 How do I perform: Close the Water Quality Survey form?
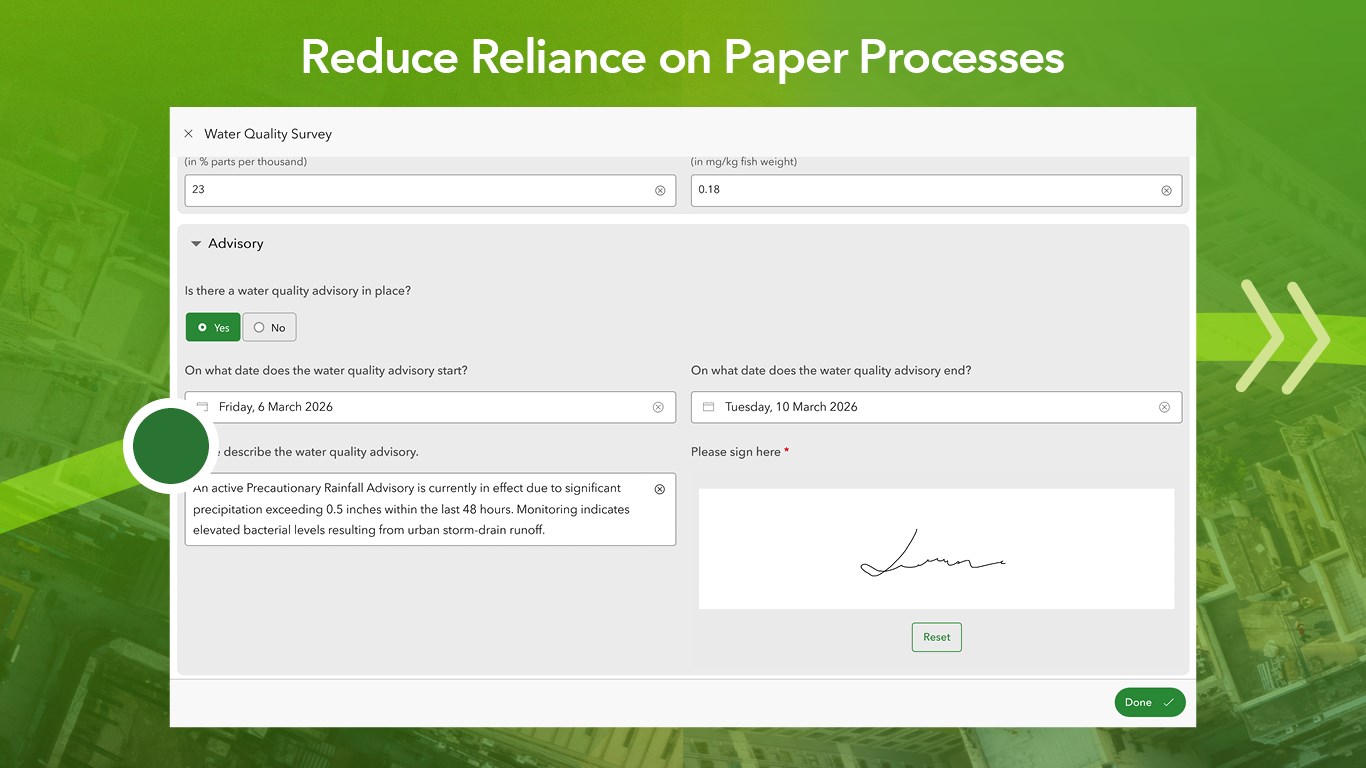[x=188, y=134]
